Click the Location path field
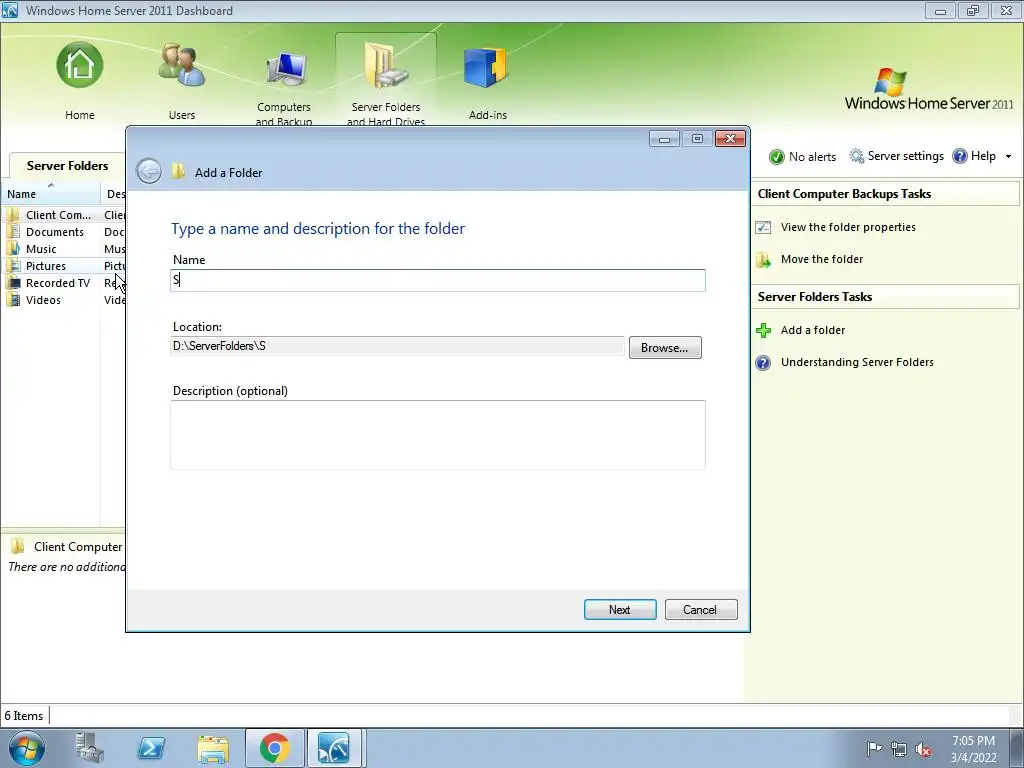The image size is (1024, 768). 397,346
